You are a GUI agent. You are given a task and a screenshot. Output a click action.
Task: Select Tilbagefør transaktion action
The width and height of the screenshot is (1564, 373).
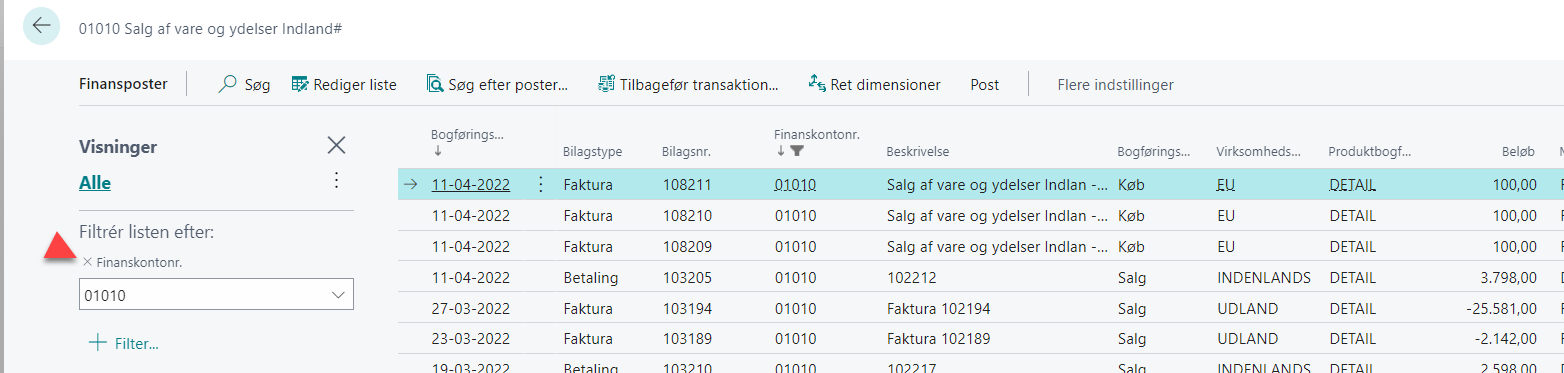point(688,85)
